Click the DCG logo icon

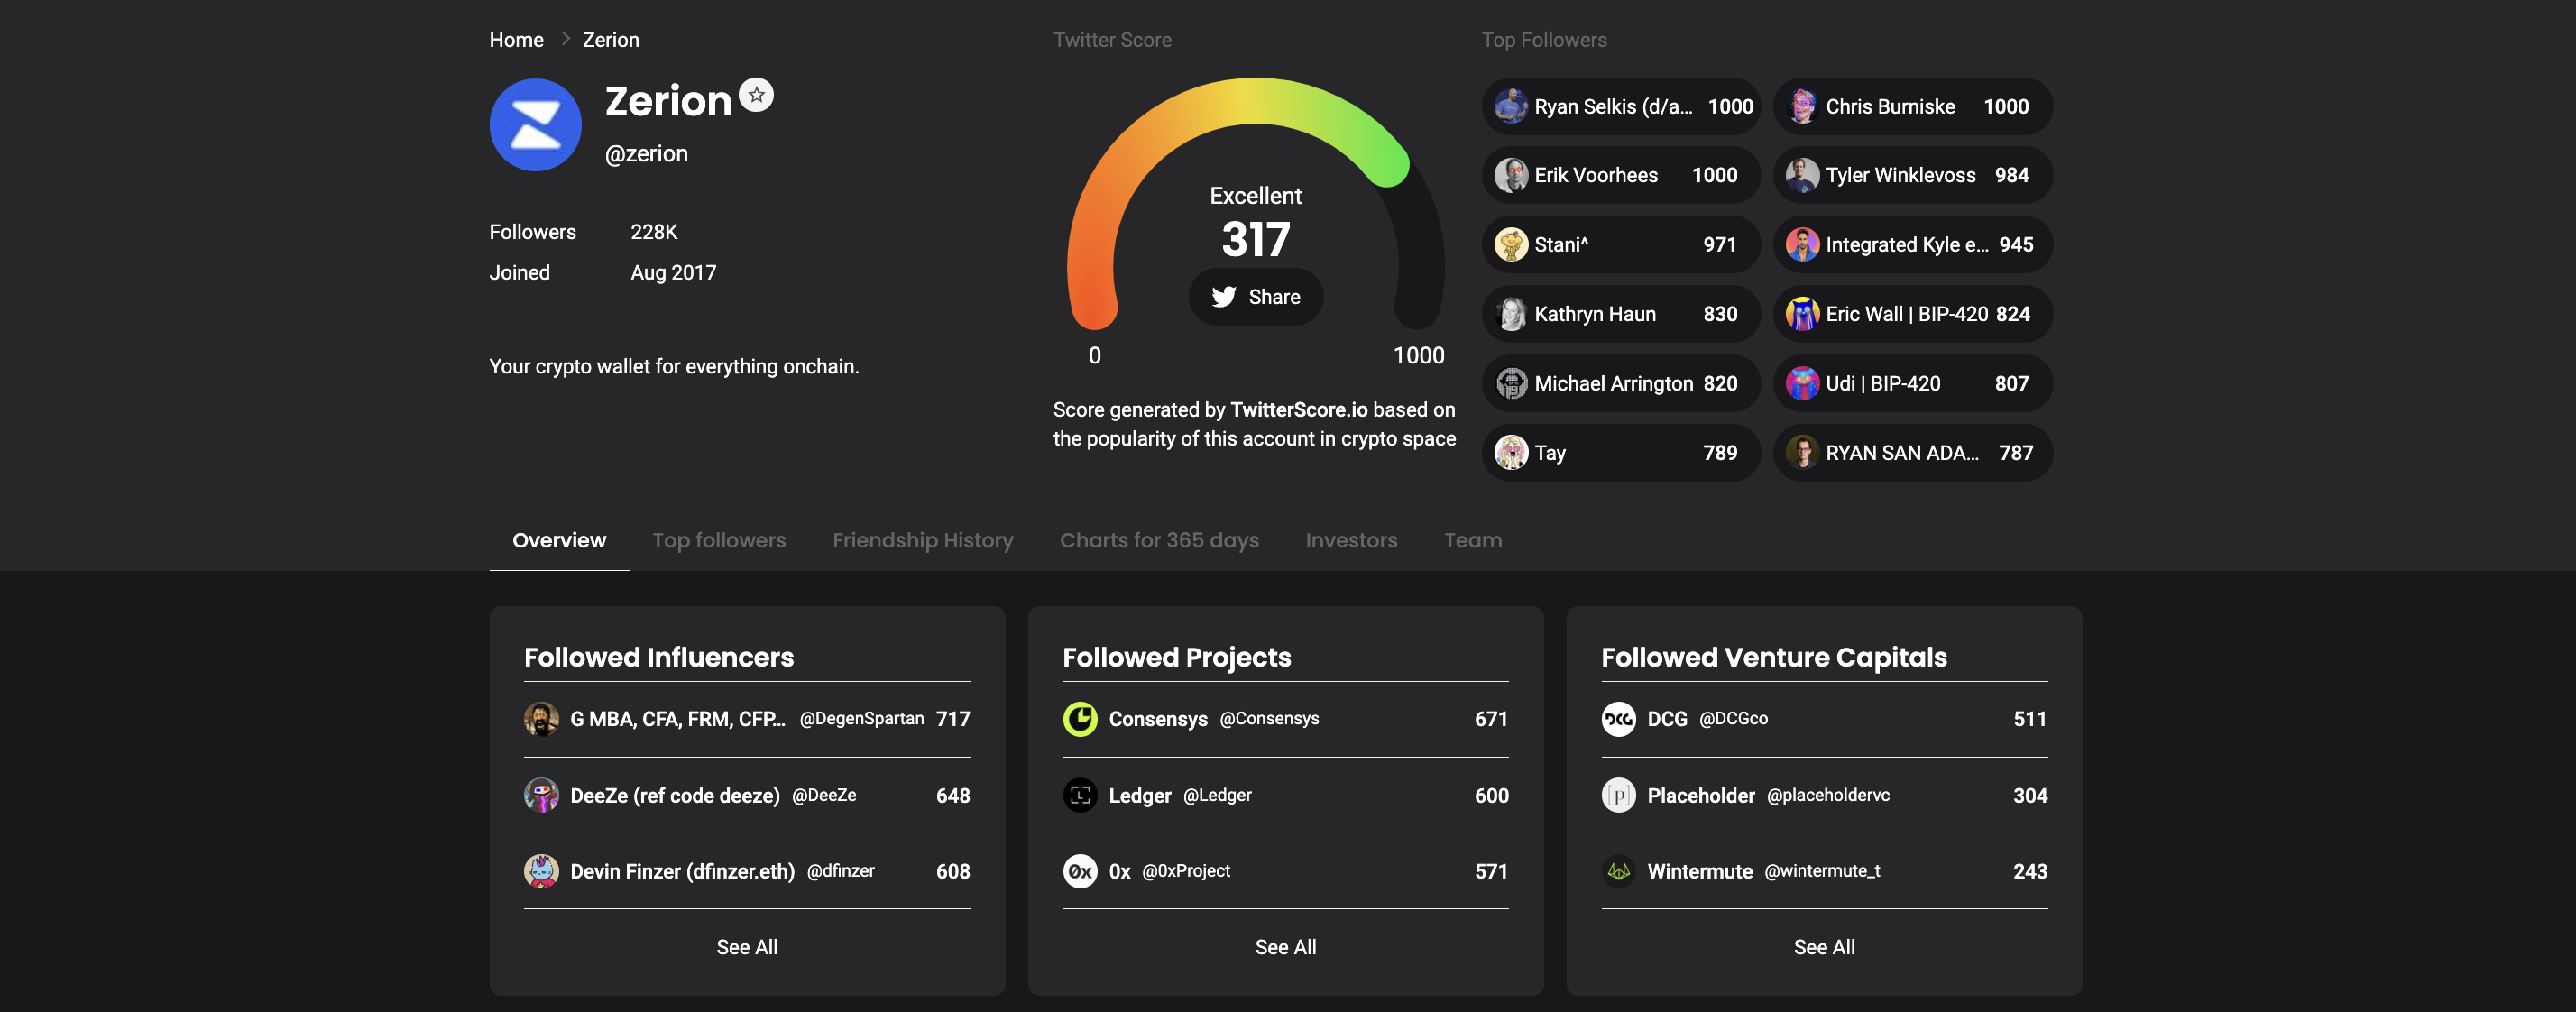click(x=1618, y=719)
